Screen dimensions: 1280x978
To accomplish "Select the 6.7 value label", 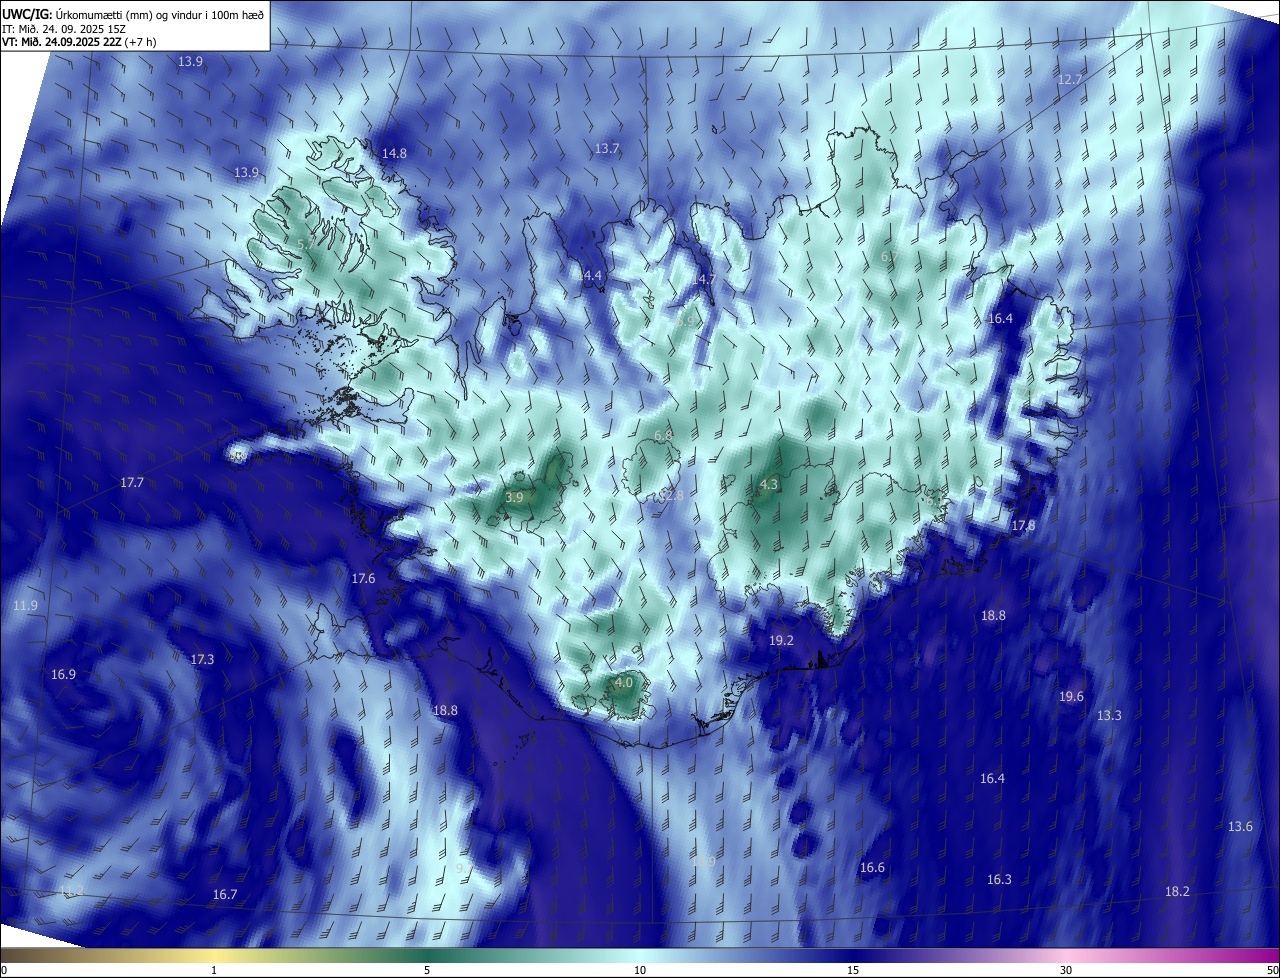I will tap(889, 256).
